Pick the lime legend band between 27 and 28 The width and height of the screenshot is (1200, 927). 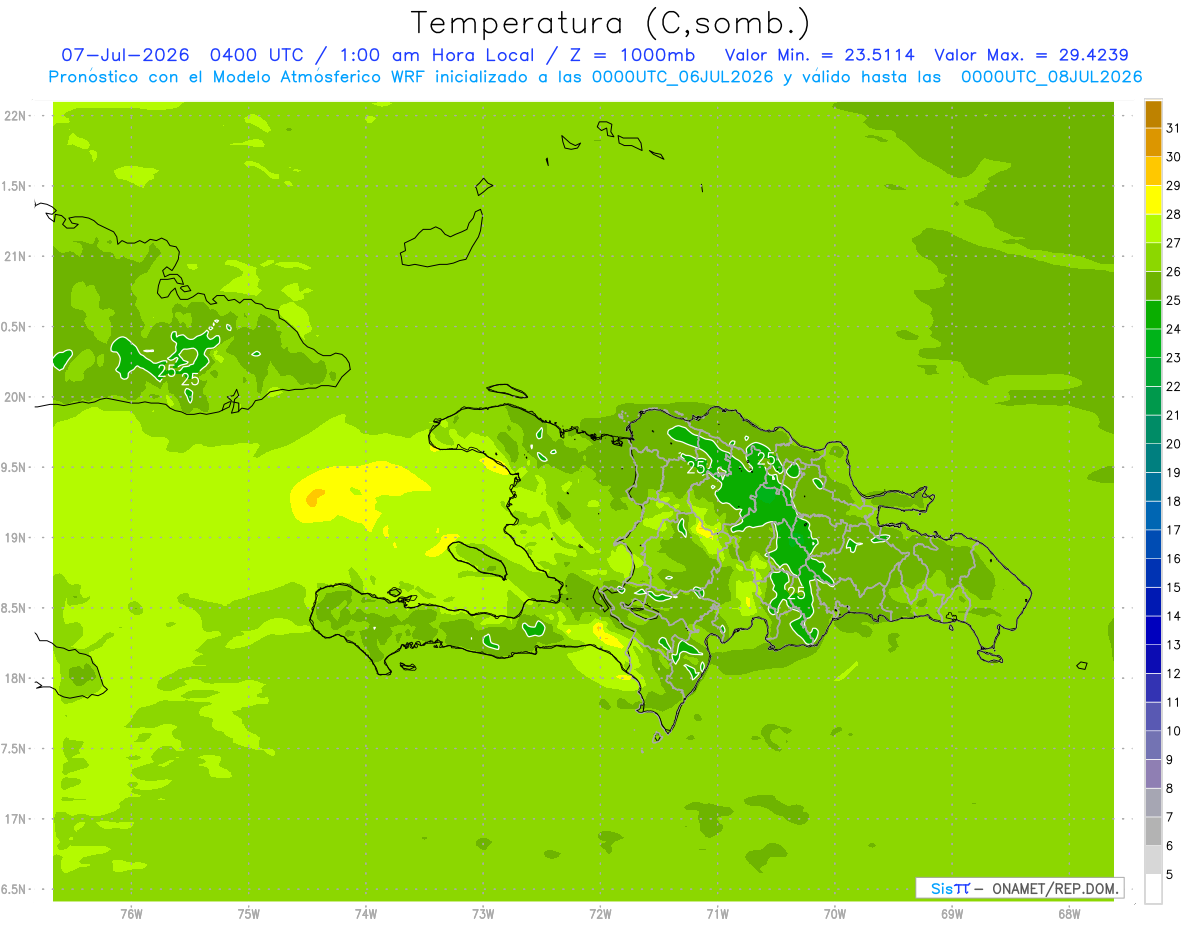click(x=1153, y=229)
